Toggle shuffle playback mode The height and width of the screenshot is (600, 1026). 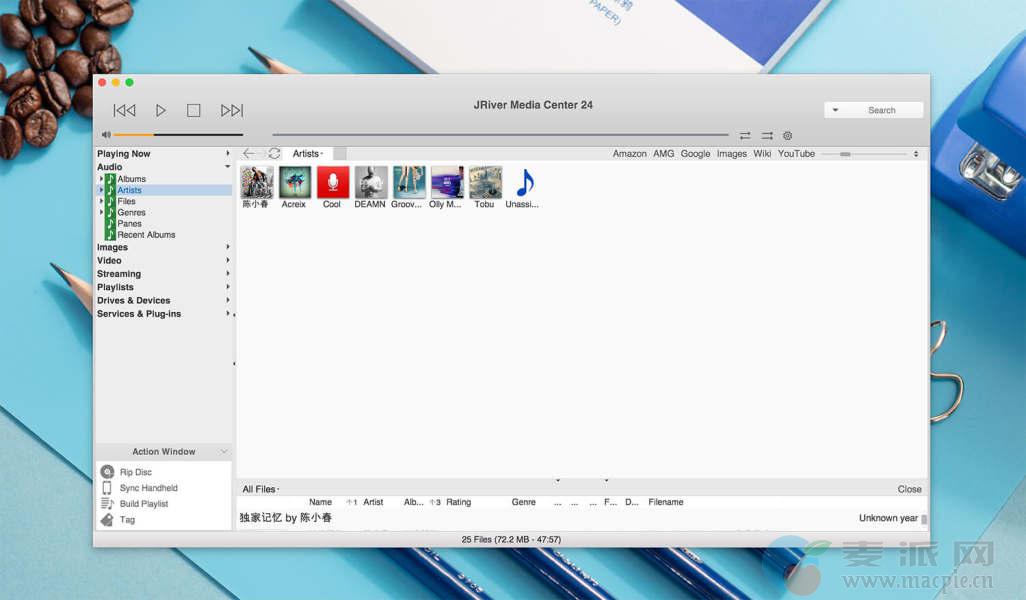point(767,136)
